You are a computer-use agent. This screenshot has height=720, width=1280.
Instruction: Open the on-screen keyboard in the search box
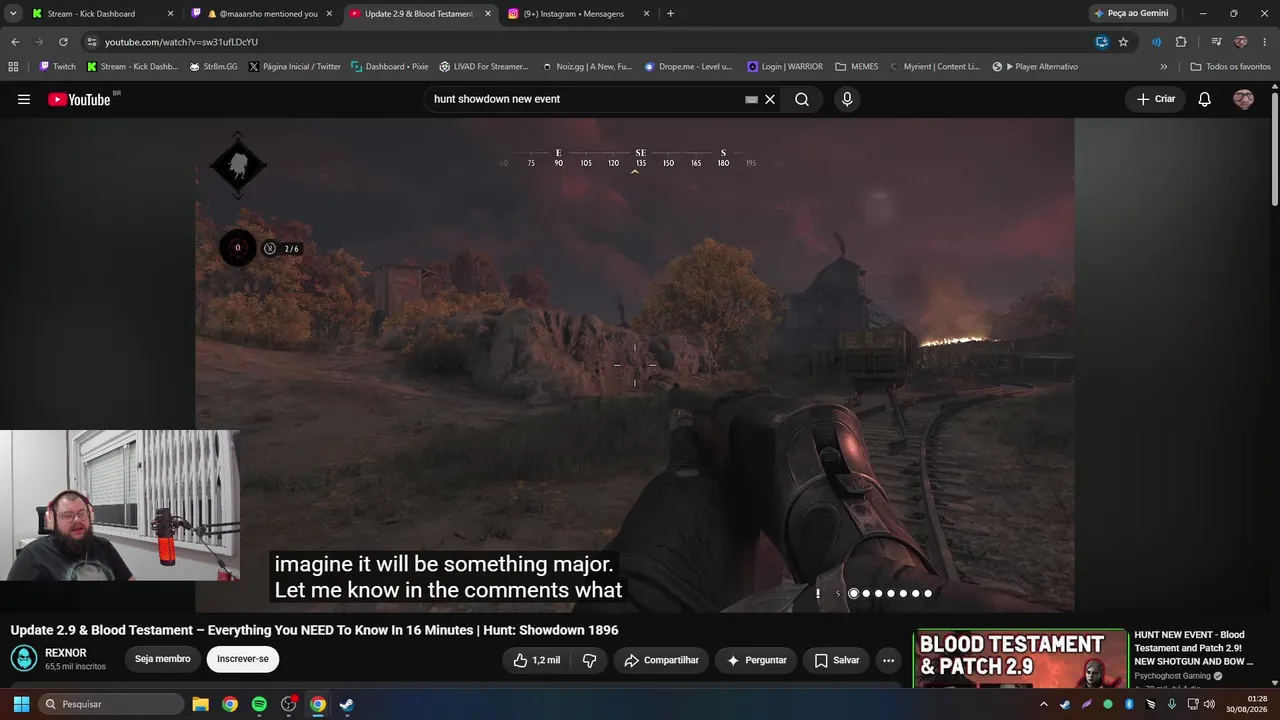752,99
